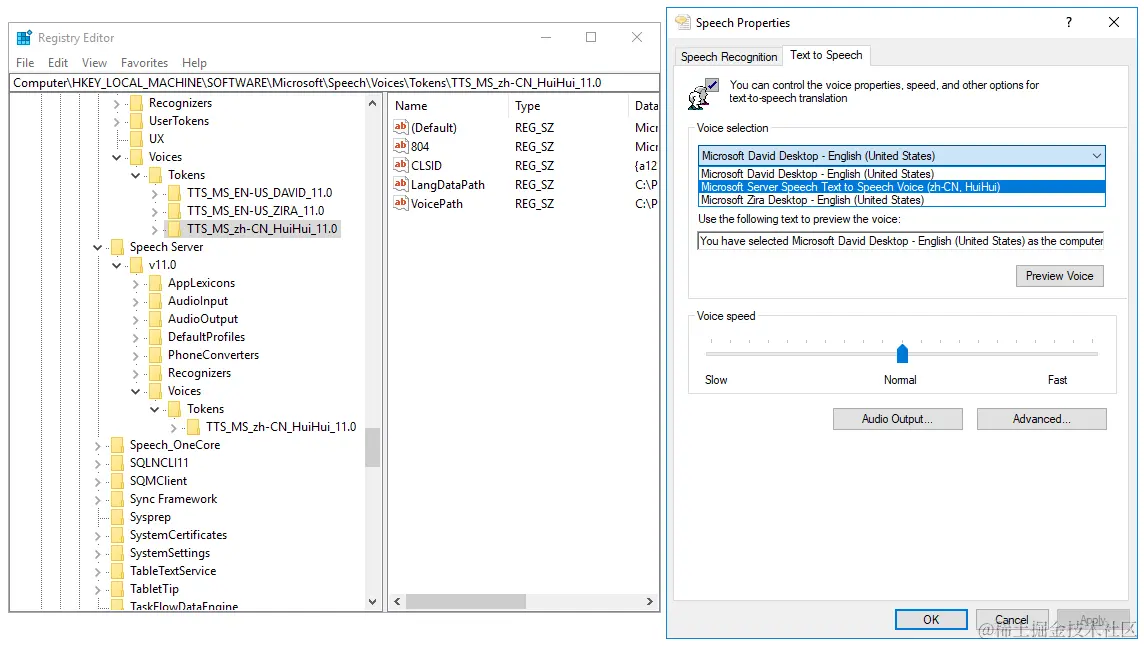
Task: Select Microsoft David Desktop option in dropdown list
Action: point(902,174)
